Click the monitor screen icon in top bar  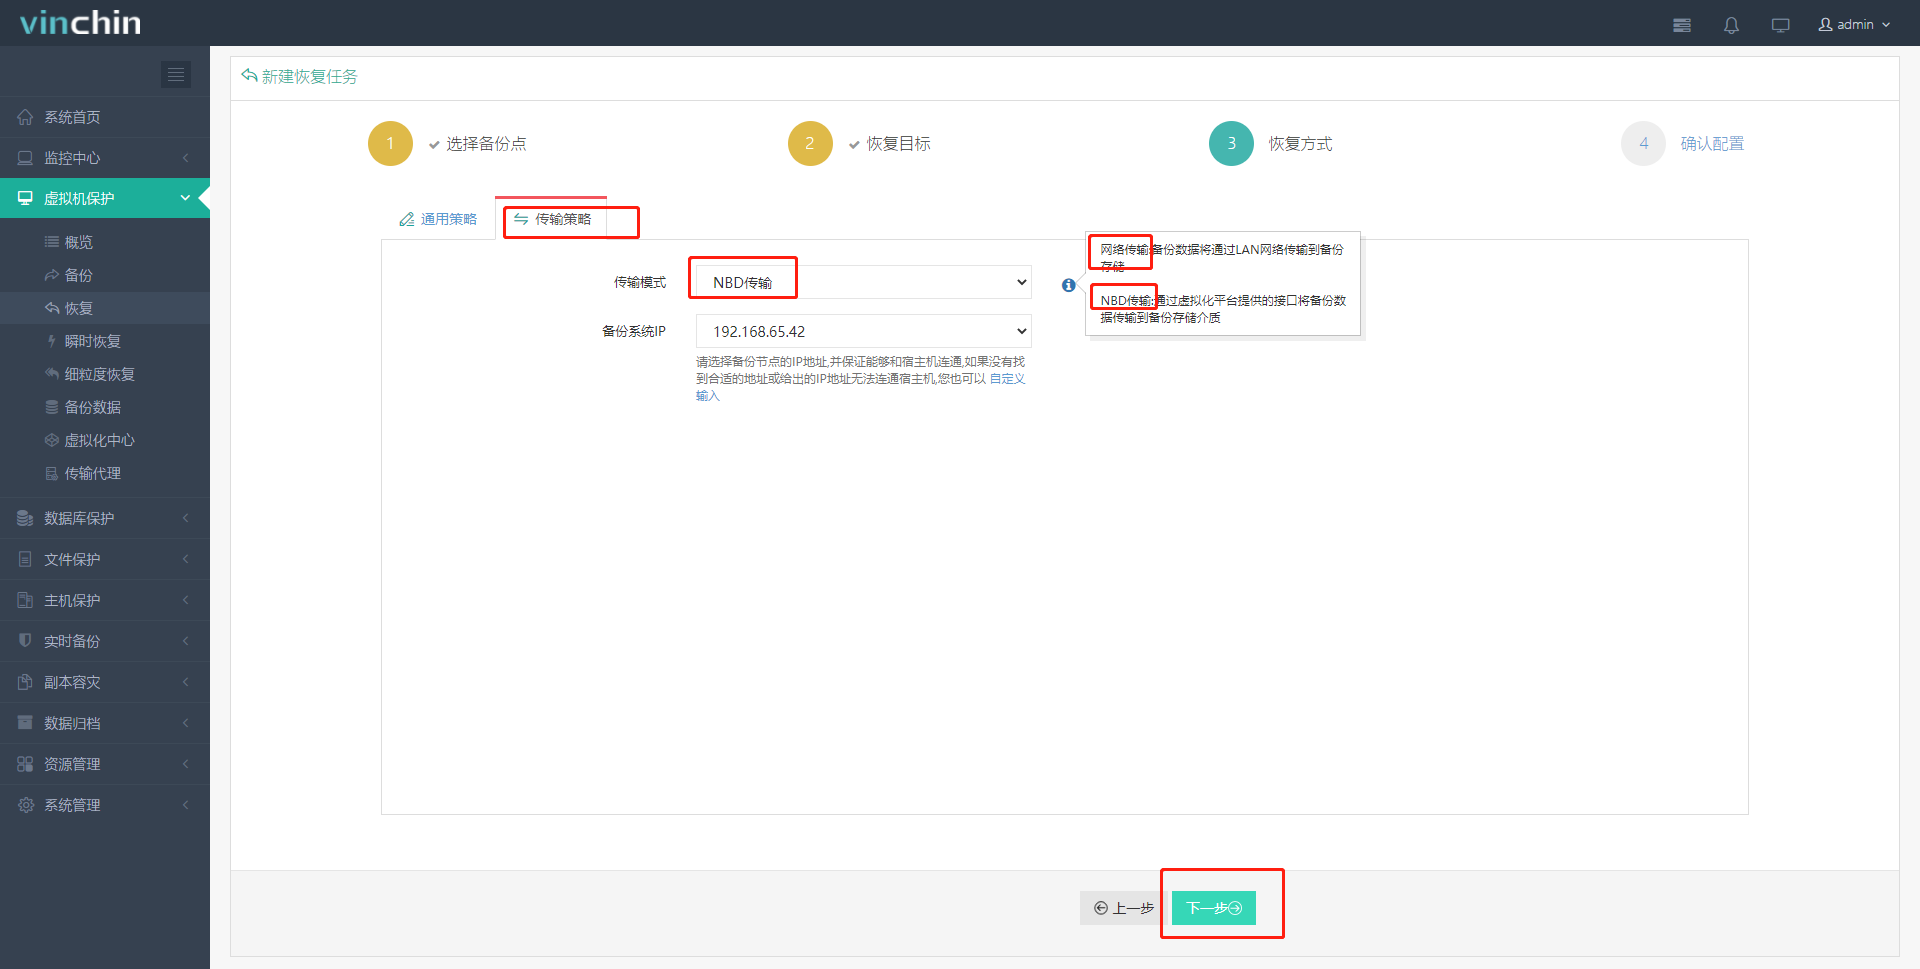[1780, 25]
